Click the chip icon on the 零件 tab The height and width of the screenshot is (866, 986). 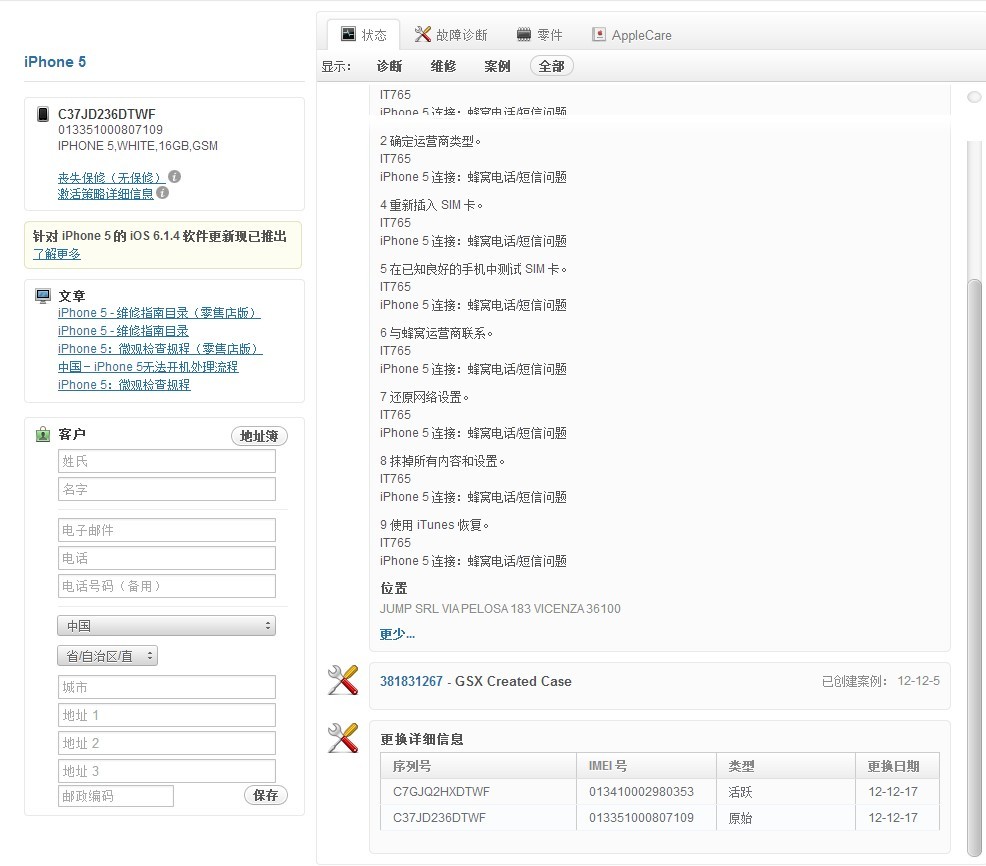coord(525,33)
